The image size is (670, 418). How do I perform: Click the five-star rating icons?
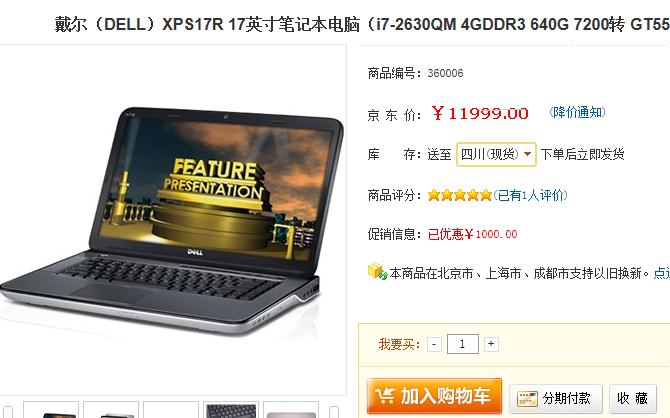pyautogui.click(x=460, y=195)
